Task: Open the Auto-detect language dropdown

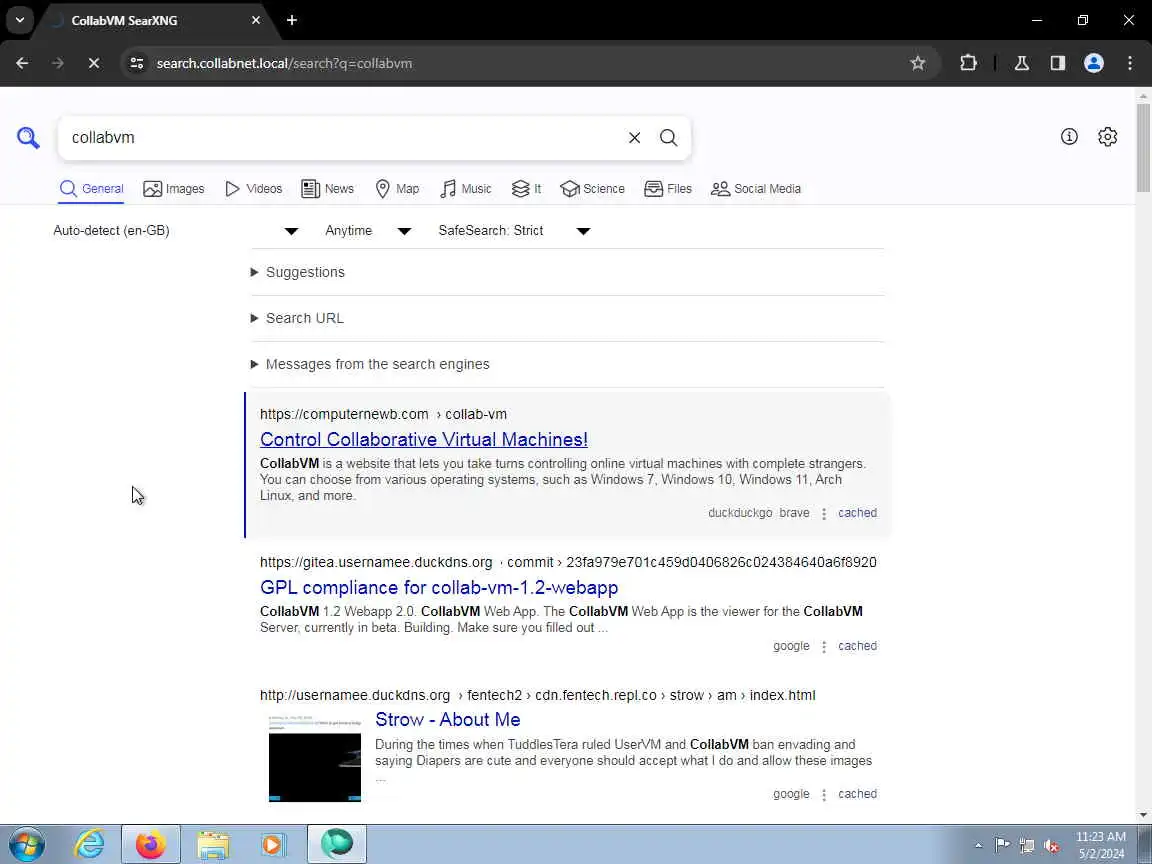Action: [176, 231]
